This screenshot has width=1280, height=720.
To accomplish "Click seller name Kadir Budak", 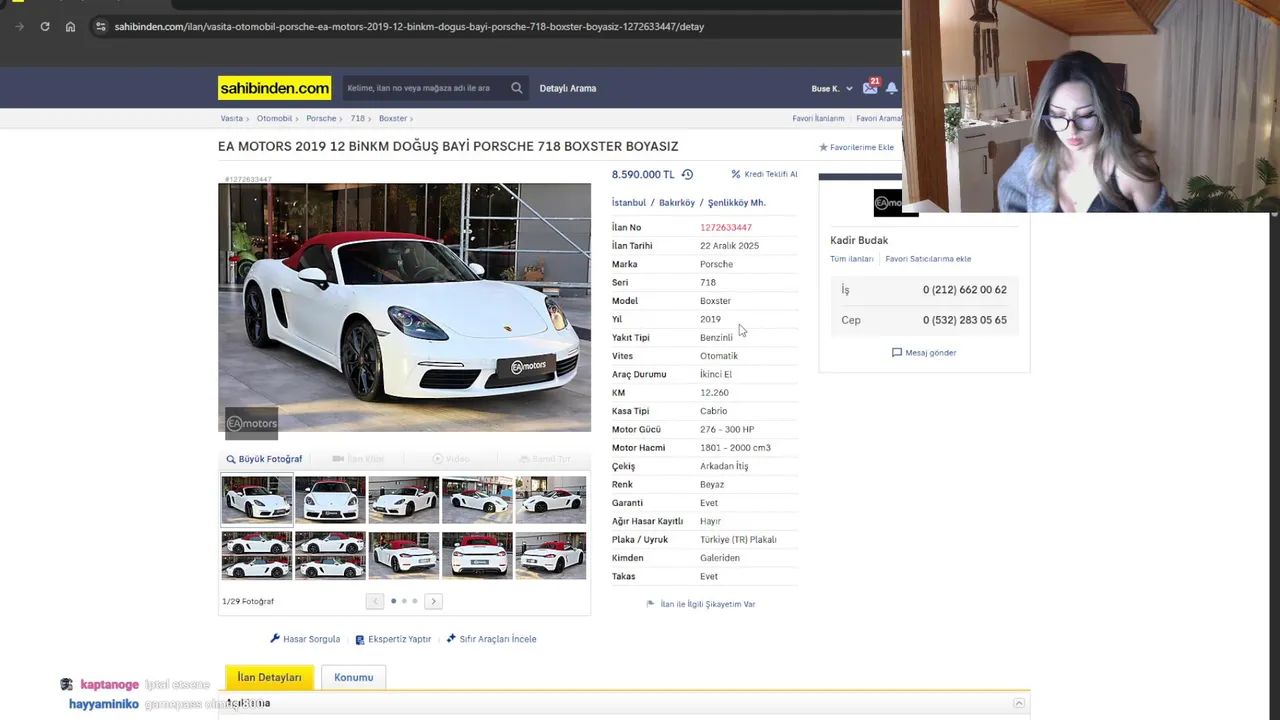I will pyautogui.click(x=859, y=240).
